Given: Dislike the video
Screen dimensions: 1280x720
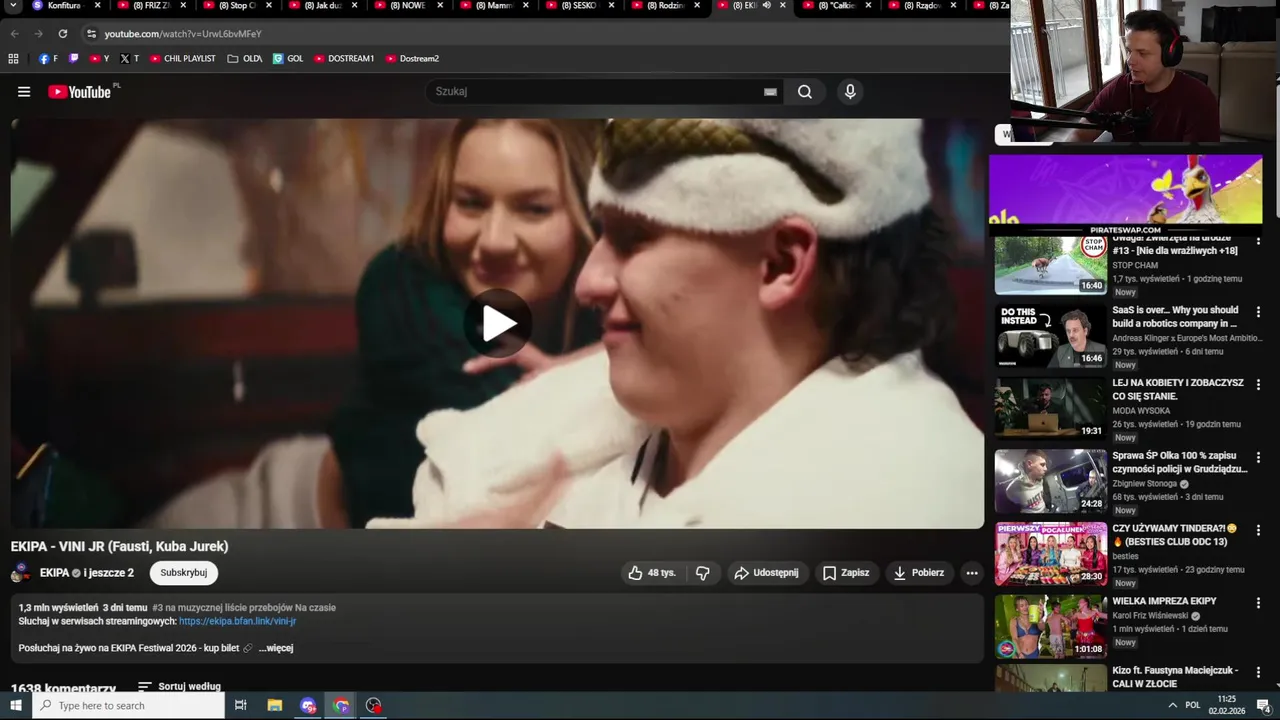Looking at the screenshot, I should (x=703, y=573).
